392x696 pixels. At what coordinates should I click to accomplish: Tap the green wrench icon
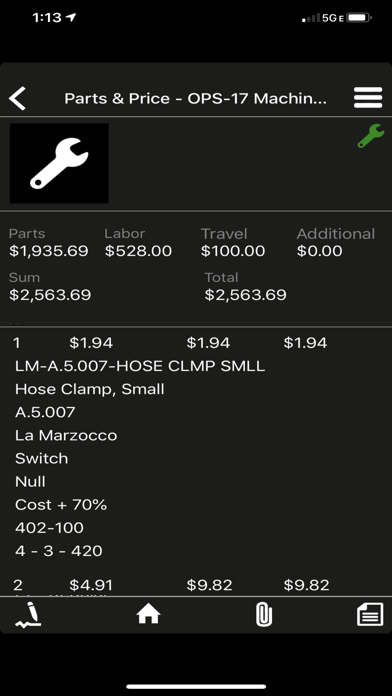point(371,136)
